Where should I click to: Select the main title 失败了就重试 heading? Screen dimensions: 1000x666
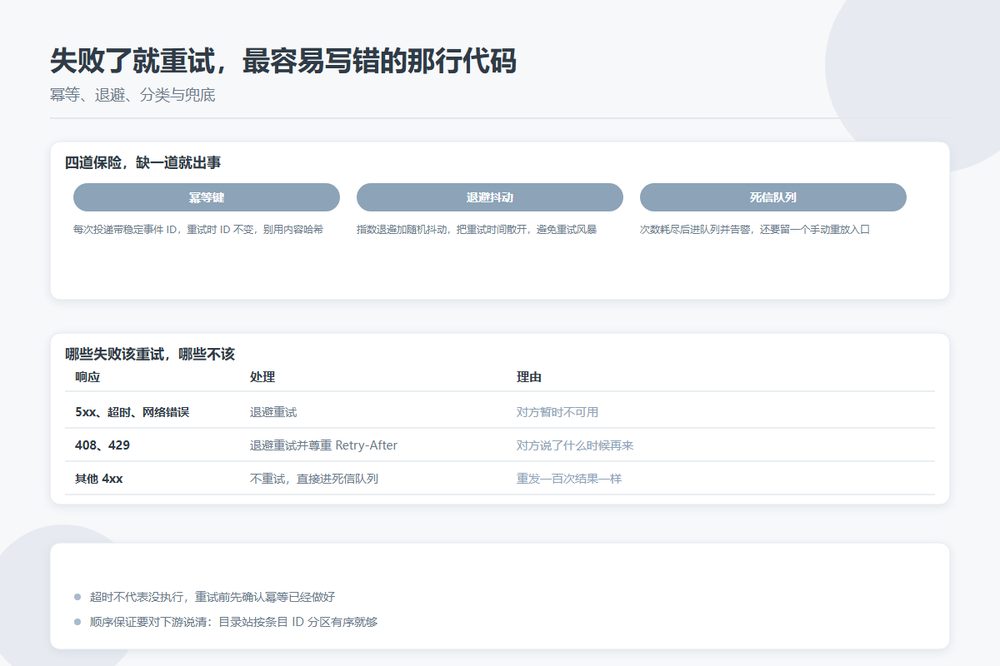coord(283,61)
